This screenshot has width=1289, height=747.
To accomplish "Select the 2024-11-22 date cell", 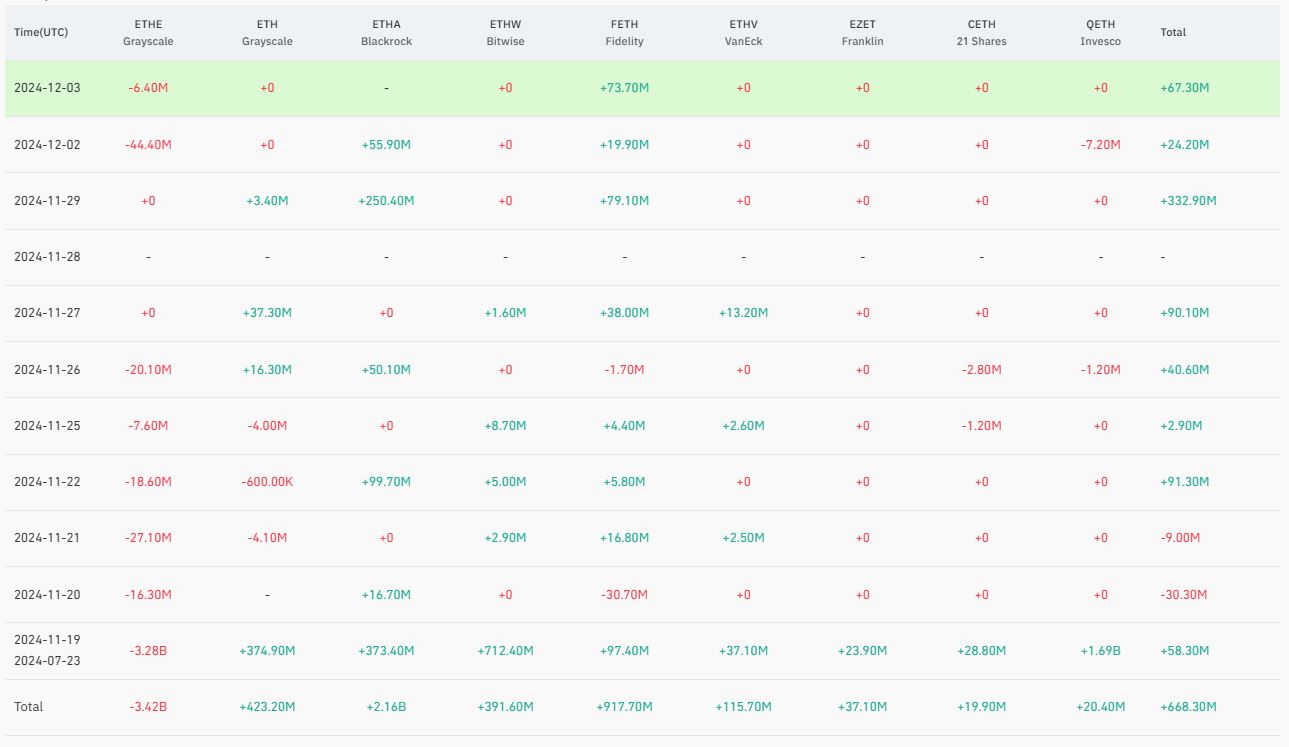I will [x=47, y=482].
